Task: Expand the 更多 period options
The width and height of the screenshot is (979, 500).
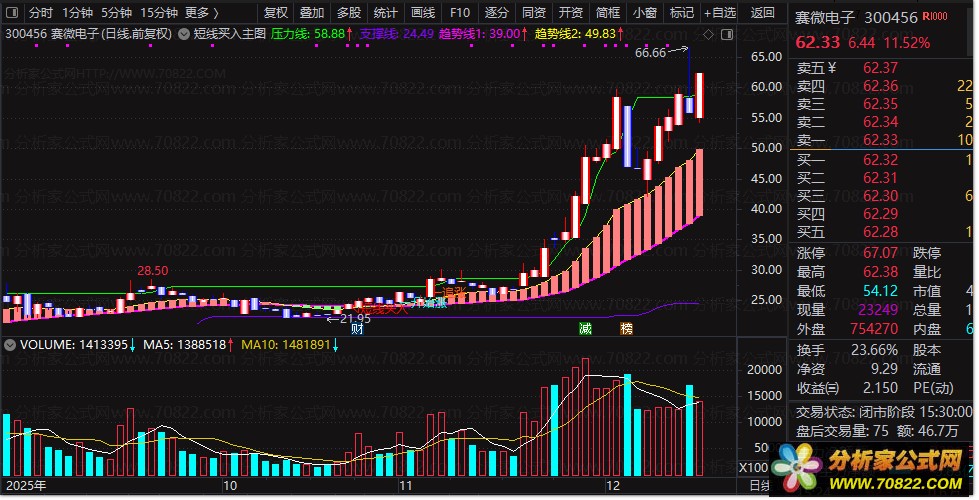Action: [x=202, y=12]
